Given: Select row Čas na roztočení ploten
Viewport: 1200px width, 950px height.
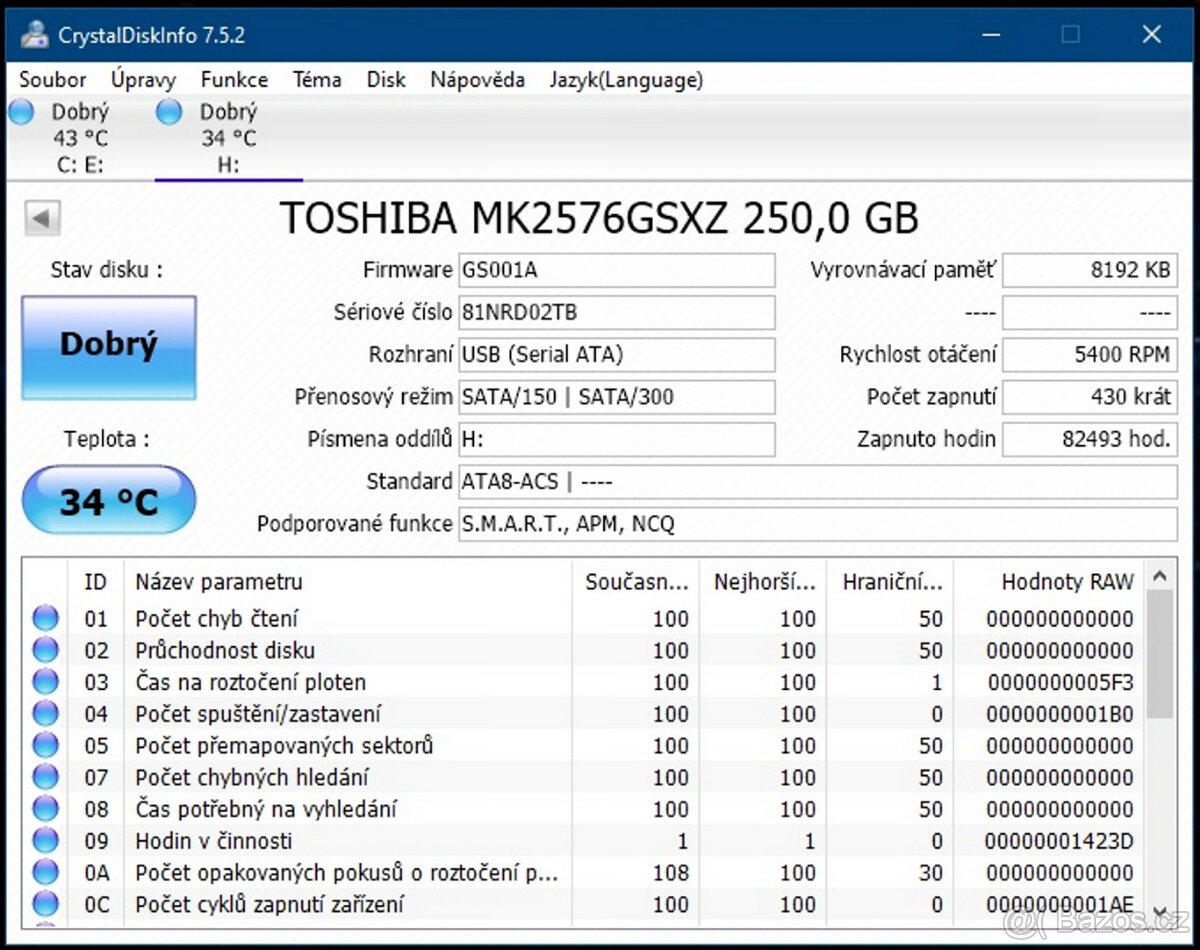Looking at the screenshot, I should [x=584, y=682].
